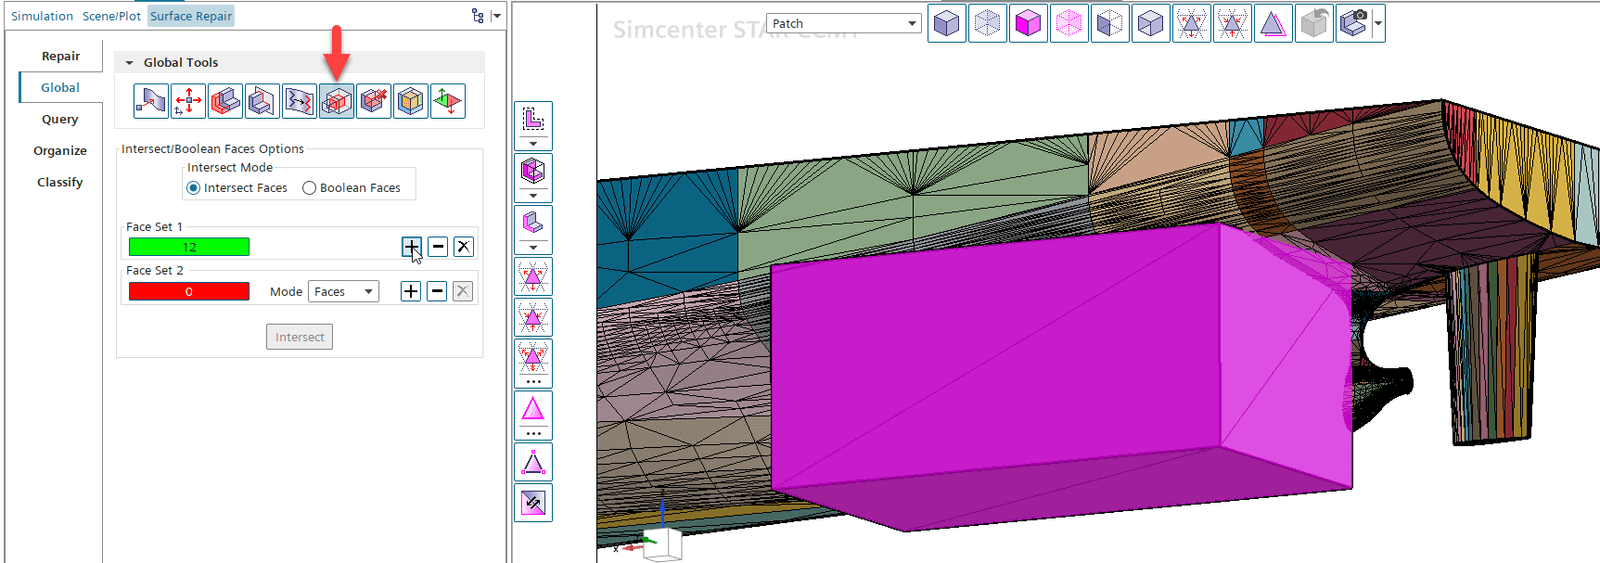Viewport: 1600px width, 563px height.
Task: Click the triangle with magenta outline icon
Action: 1273,23
